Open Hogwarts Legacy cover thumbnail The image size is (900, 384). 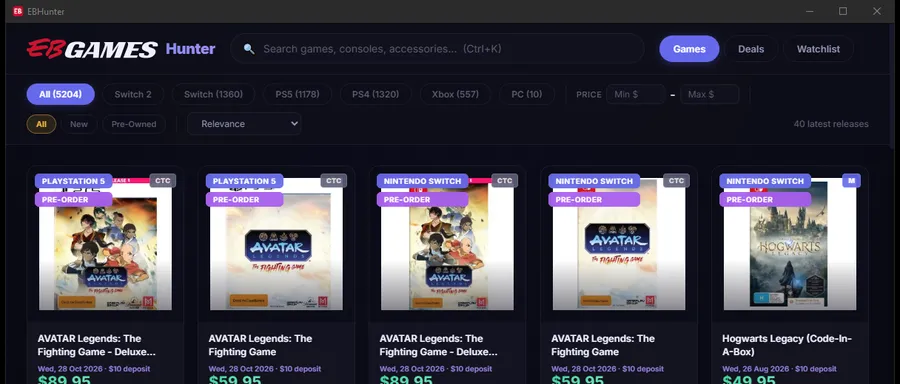coord(789,244)
